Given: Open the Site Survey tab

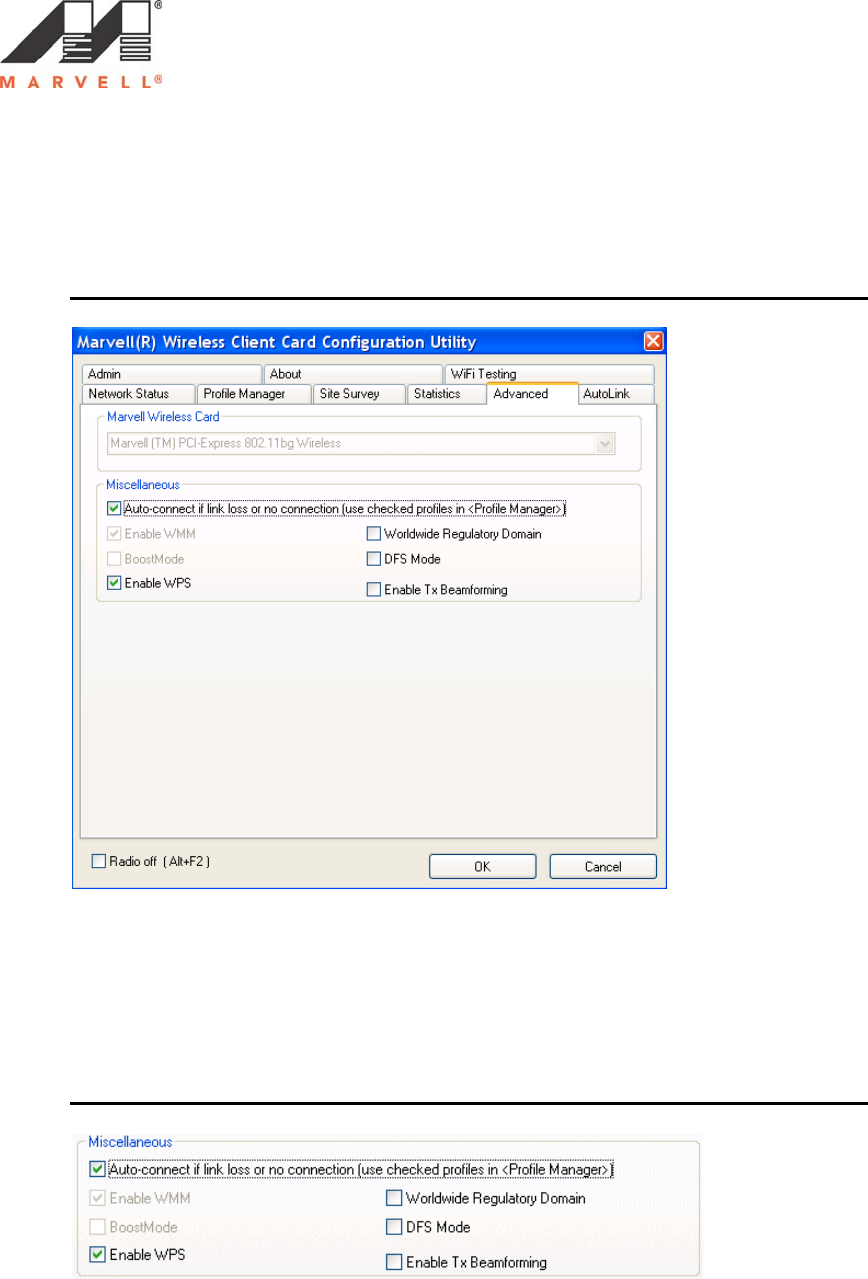Looking at the screenshot, I should pyautogui.click(x=360, y=394).
